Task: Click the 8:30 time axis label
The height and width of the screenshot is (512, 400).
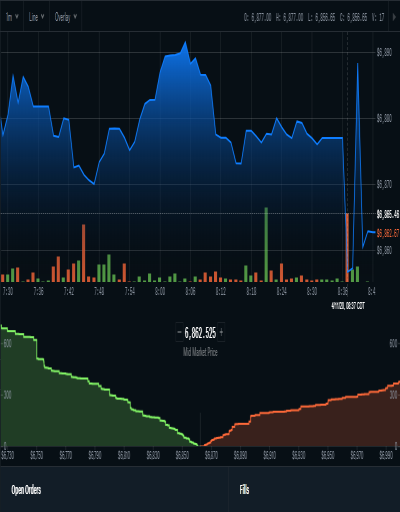Action: tap(312, 291)
